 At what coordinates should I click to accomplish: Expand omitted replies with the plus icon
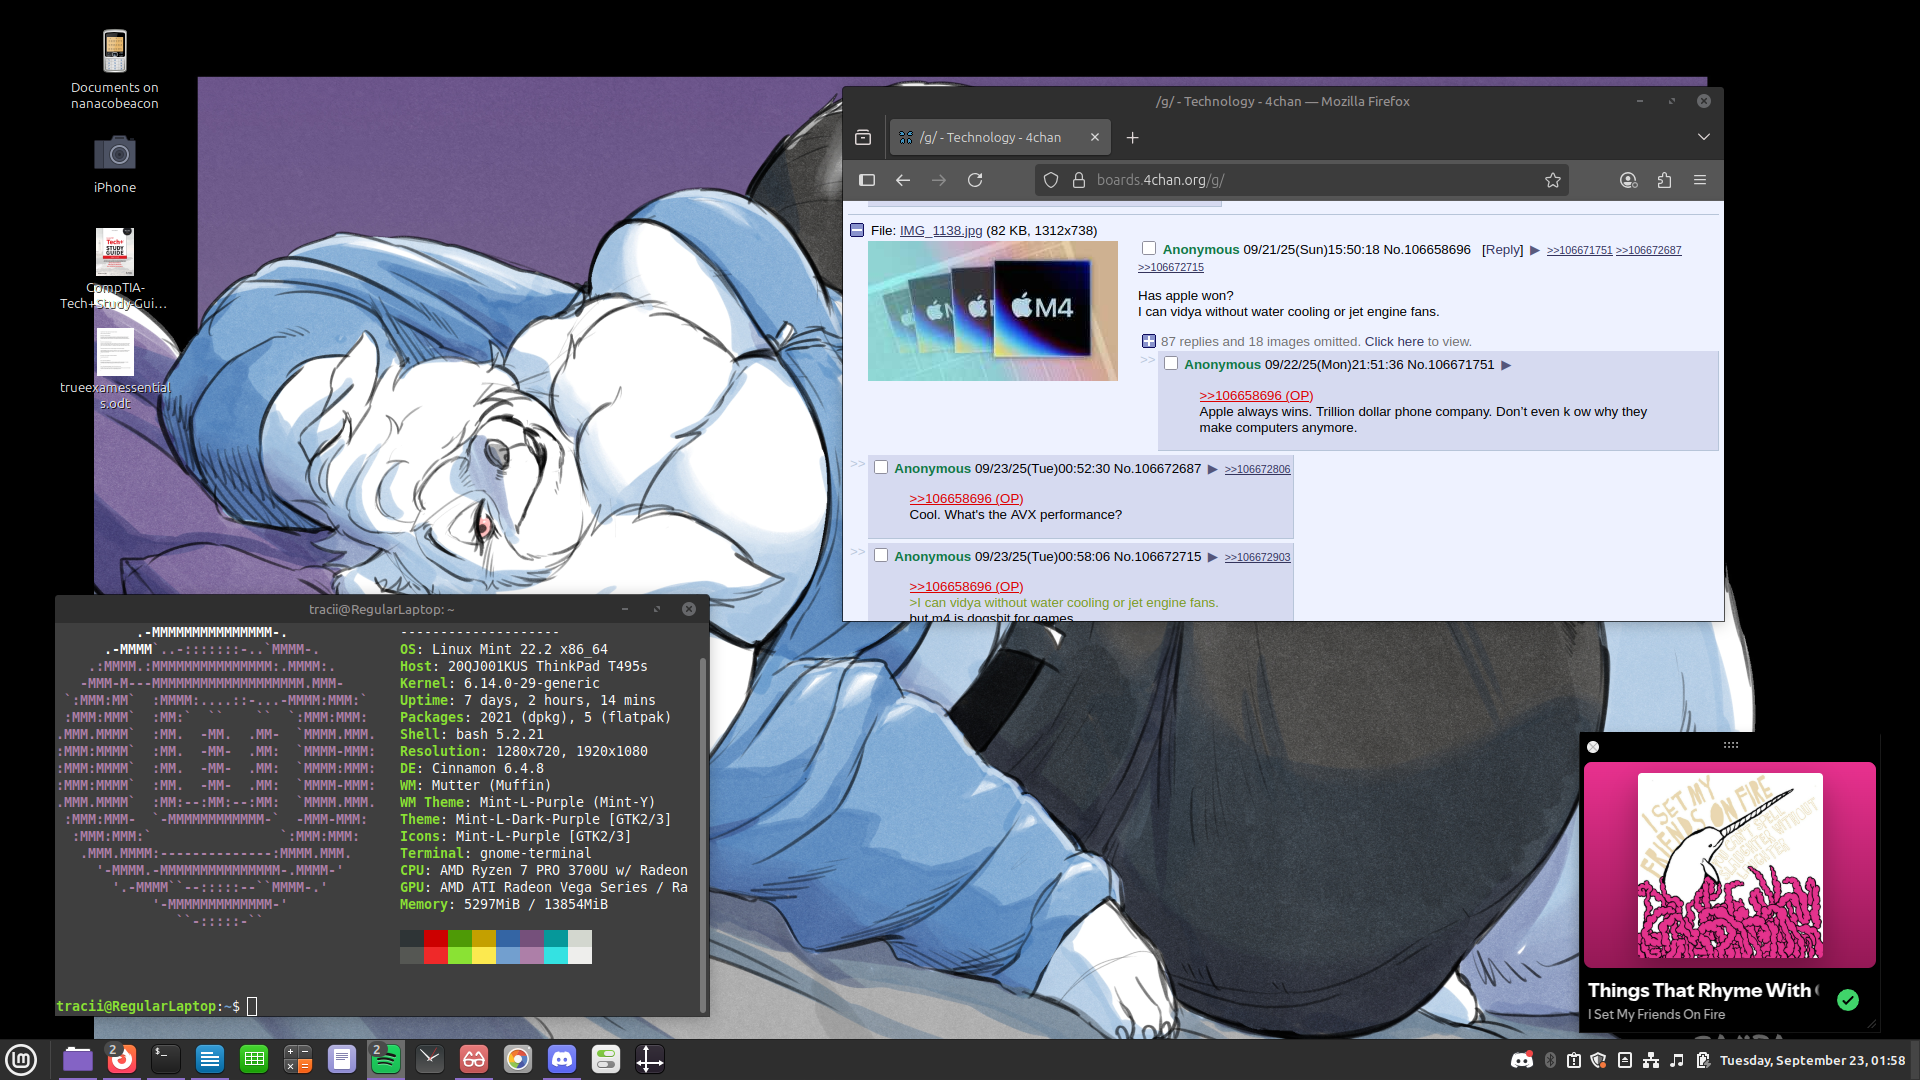point(1149,341)
